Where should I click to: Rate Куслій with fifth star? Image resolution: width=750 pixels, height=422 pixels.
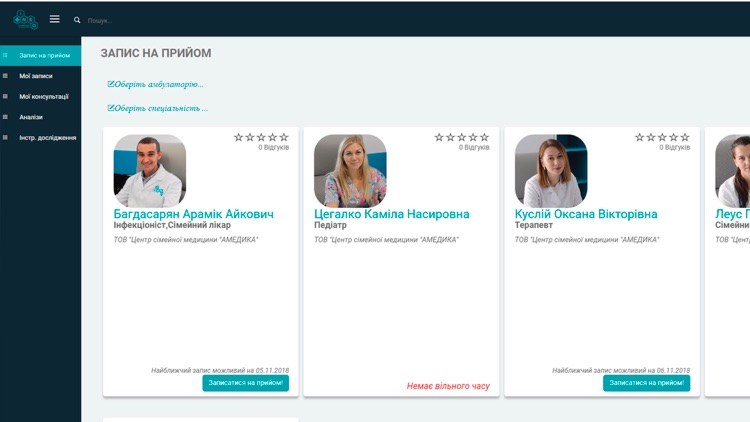[685, 137]
